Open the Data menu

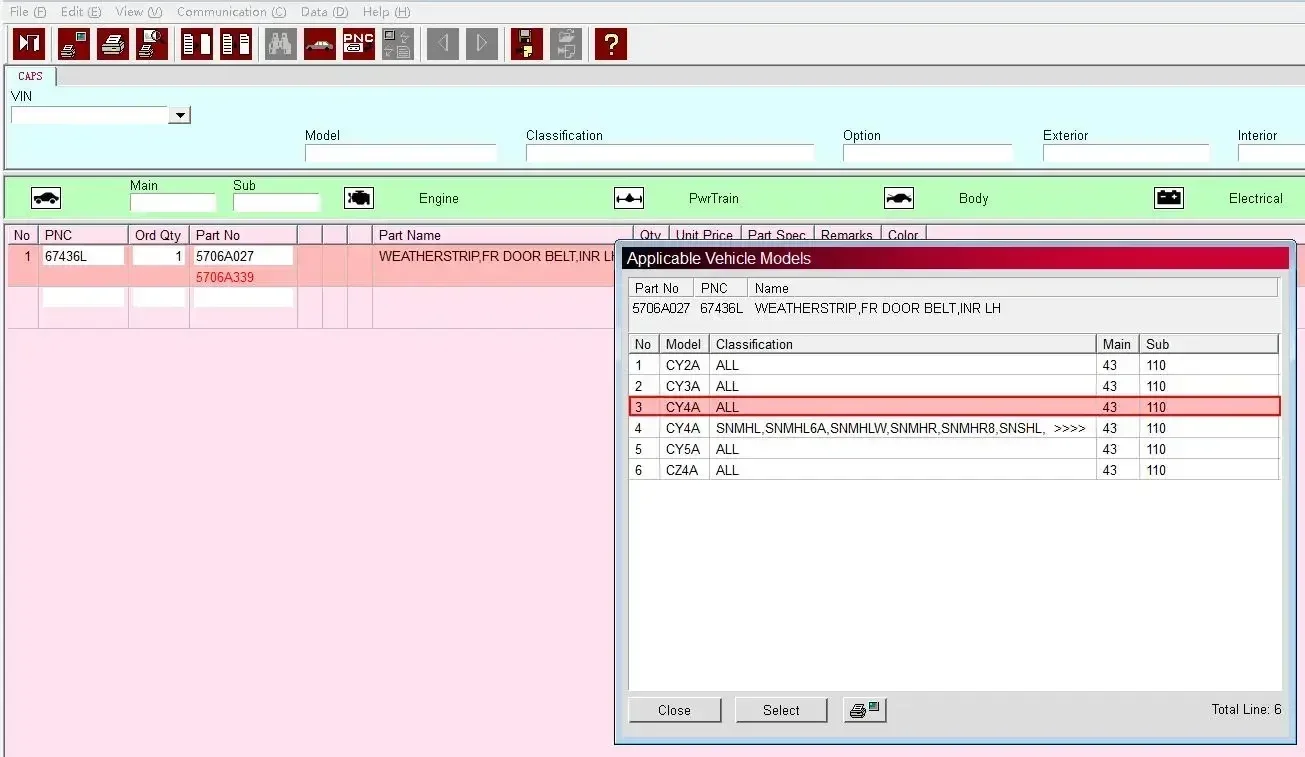pyautogui.click(x=324, y=12)
